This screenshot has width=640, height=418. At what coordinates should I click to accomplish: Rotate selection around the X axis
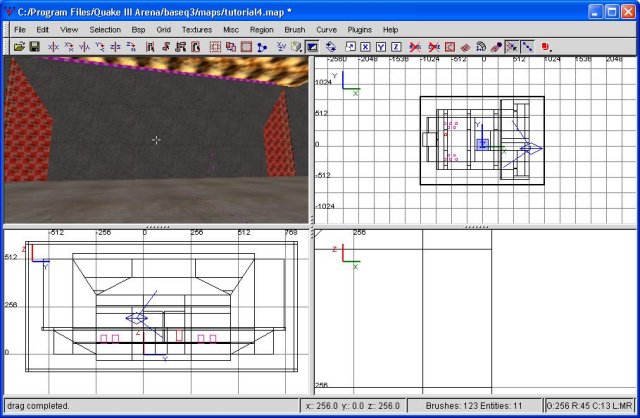coord(69,47)
